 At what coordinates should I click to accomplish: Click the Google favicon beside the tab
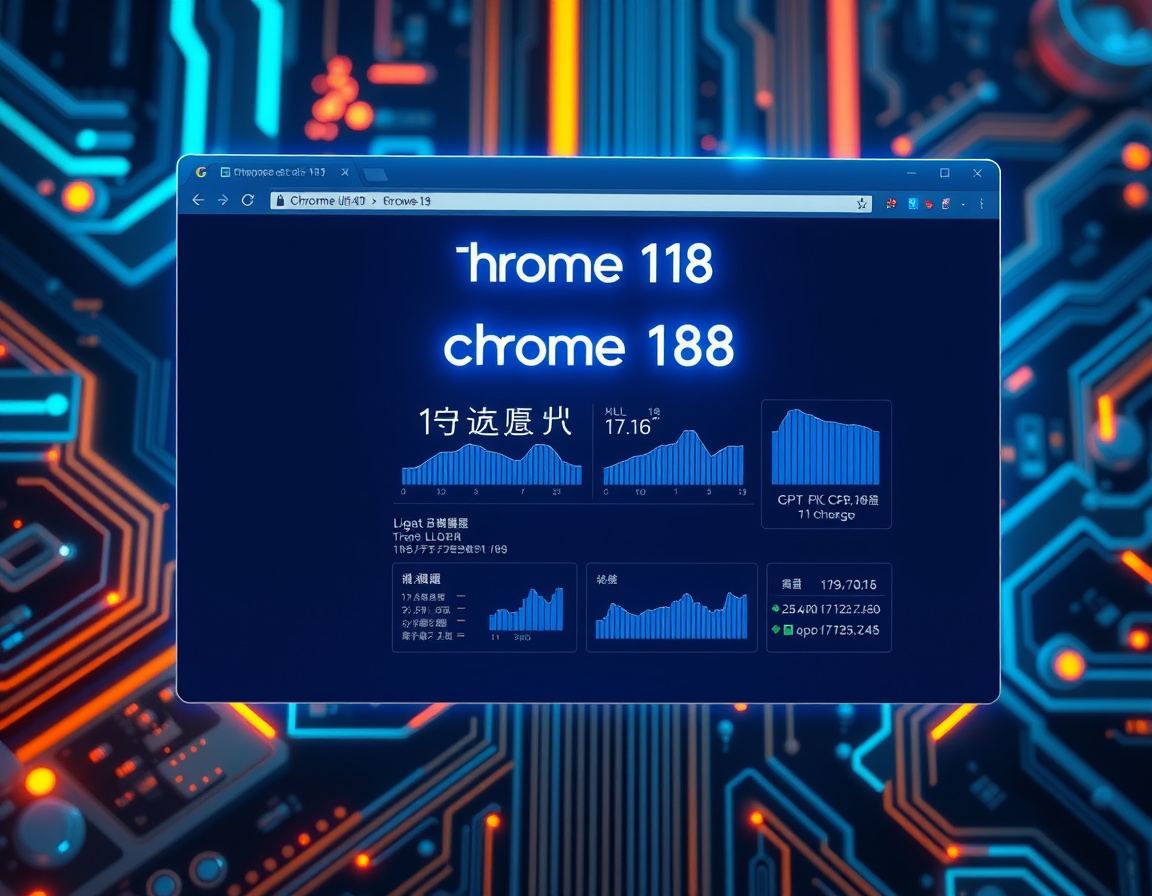coord(201,172)
